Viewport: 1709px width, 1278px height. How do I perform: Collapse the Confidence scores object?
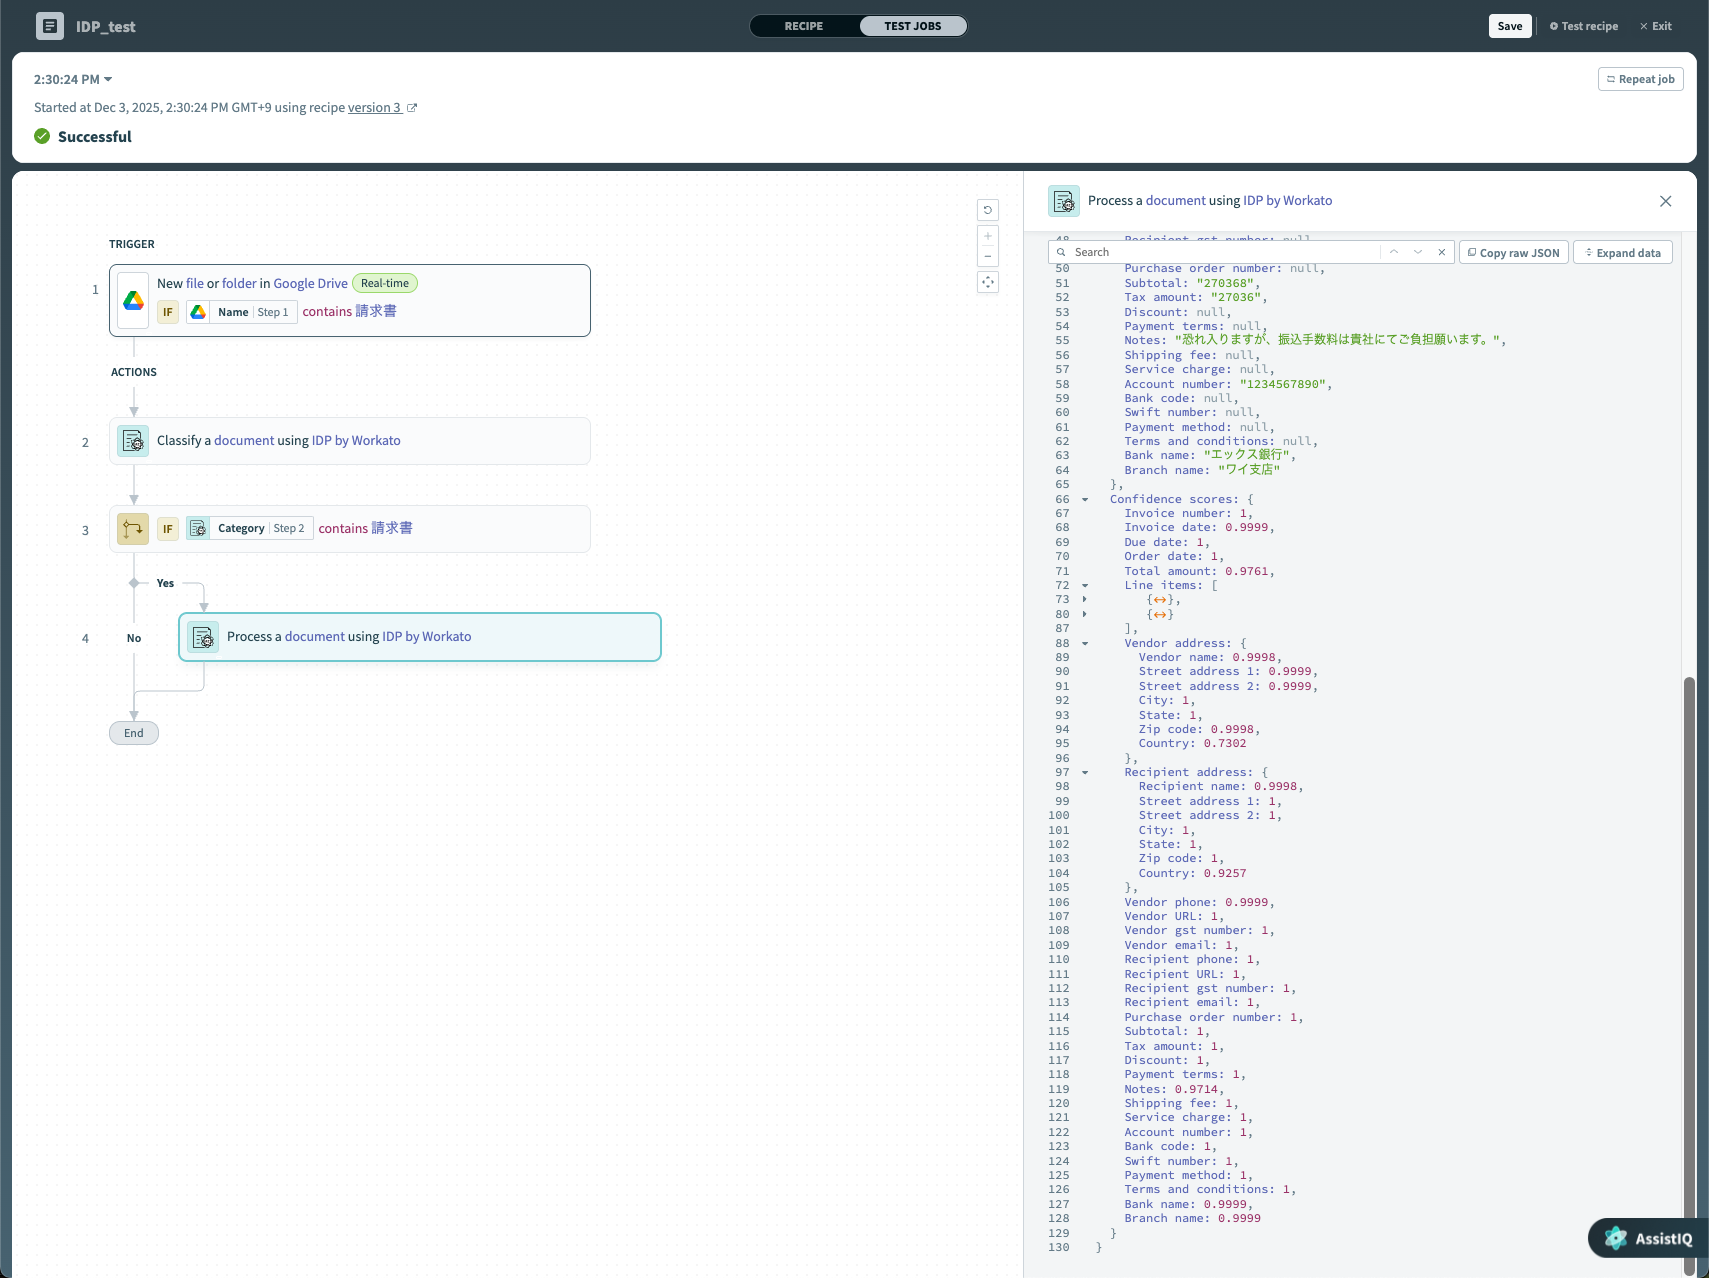click(1085, 500)
